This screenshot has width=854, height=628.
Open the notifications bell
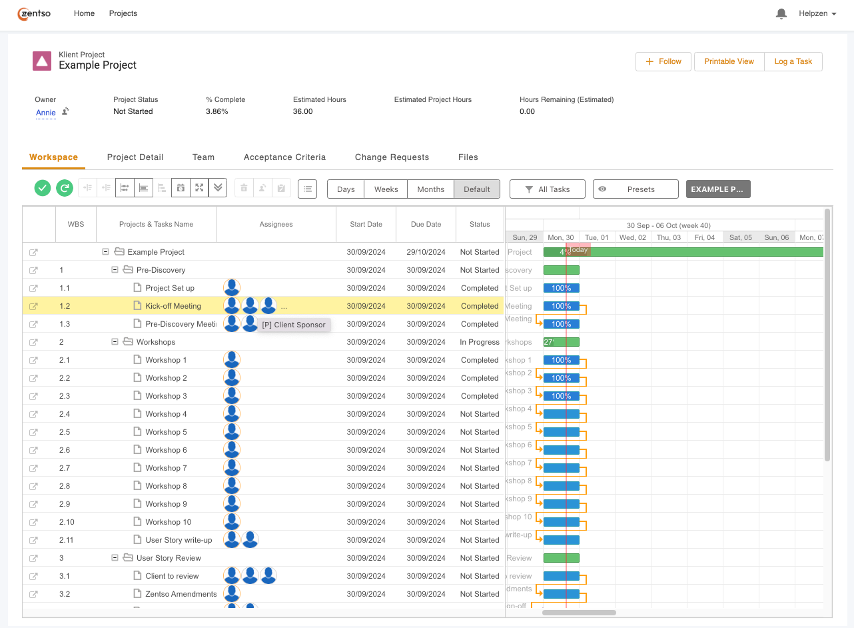point(781,14)
